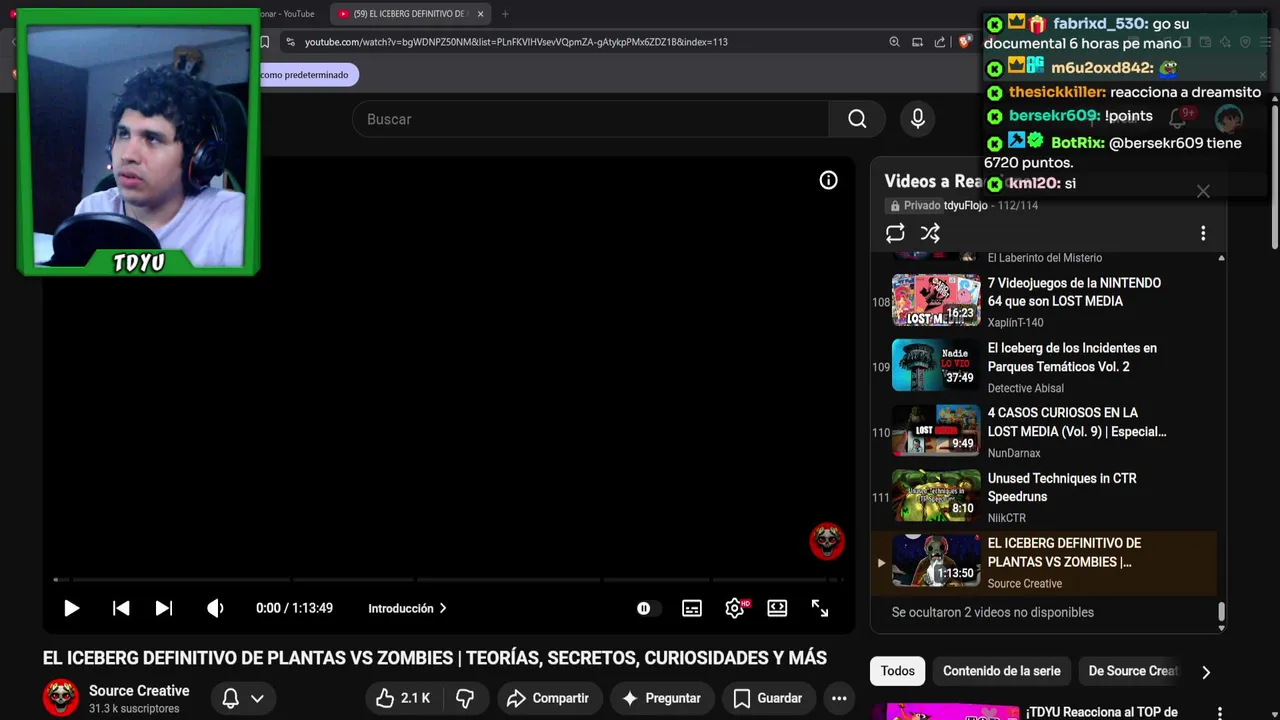
Task: Open the playlist three-dot menu
Action: point(1203,233)
